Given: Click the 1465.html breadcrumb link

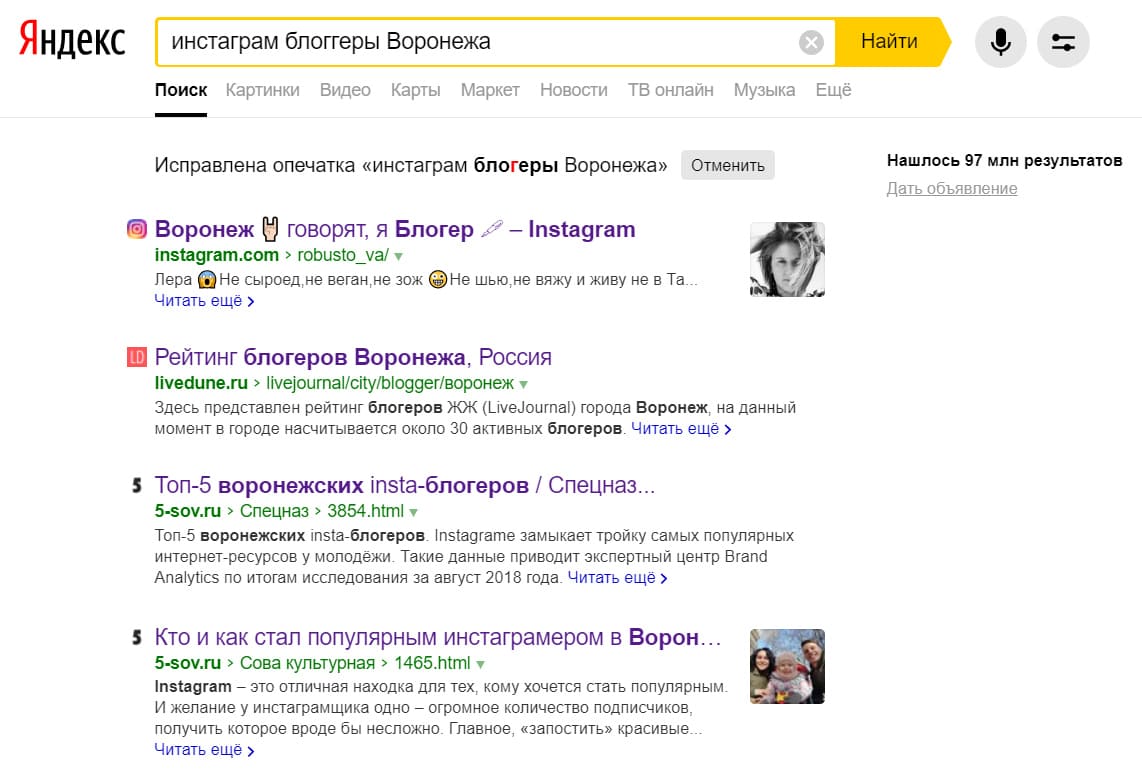Looking at the screenshot, I should 433,664.
